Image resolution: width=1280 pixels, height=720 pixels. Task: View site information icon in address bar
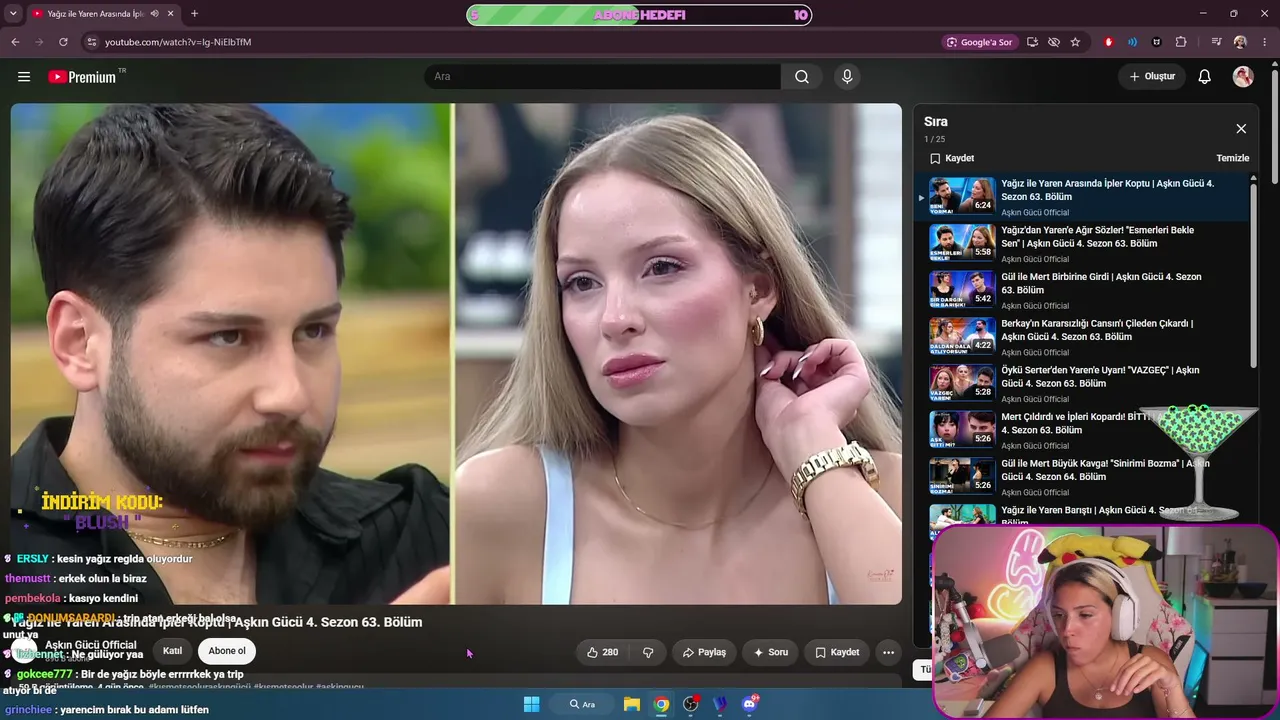click(91, 42)
